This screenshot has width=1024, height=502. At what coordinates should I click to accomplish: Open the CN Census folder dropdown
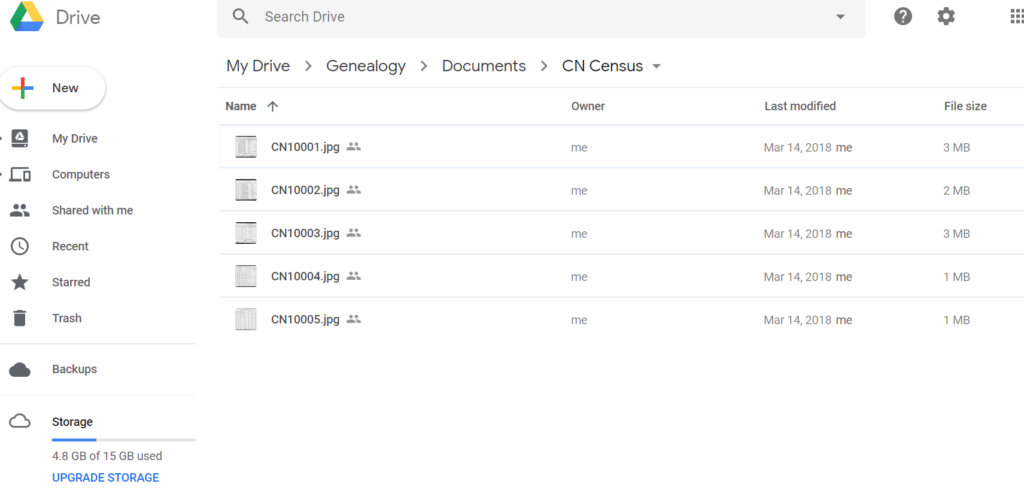click(656, 67)
